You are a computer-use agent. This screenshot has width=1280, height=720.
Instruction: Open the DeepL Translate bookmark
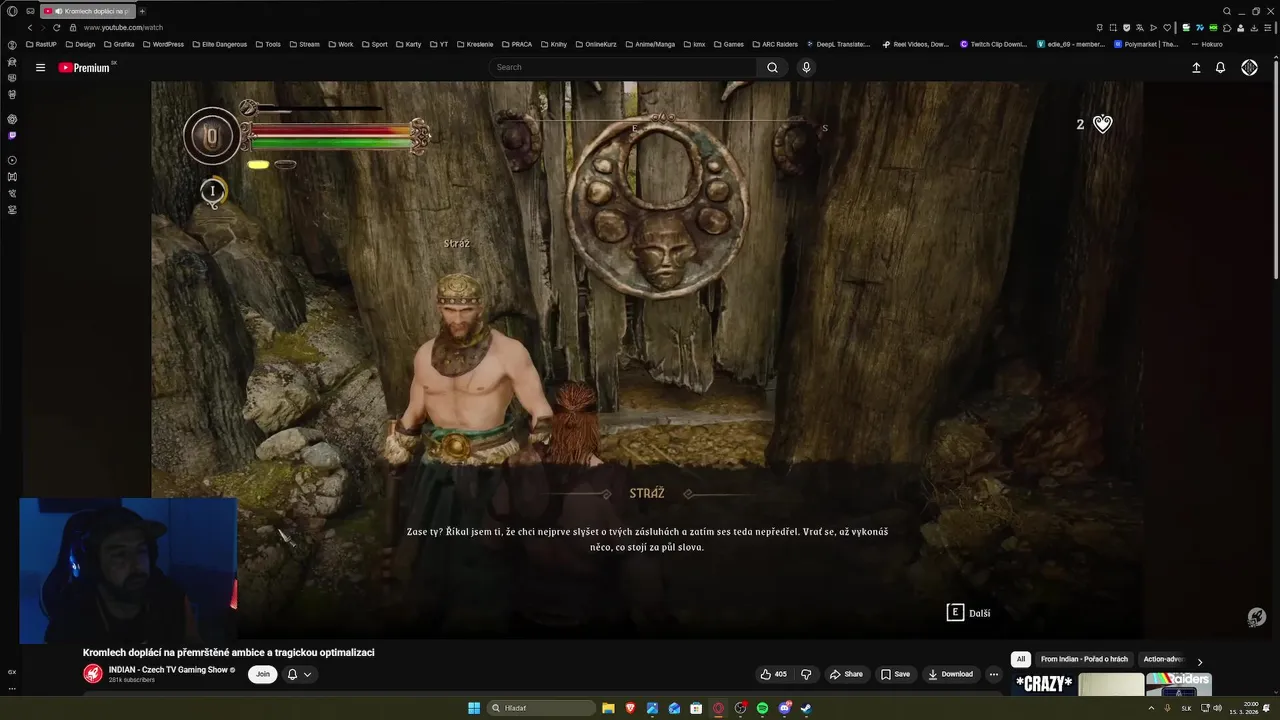coord(838,44)
